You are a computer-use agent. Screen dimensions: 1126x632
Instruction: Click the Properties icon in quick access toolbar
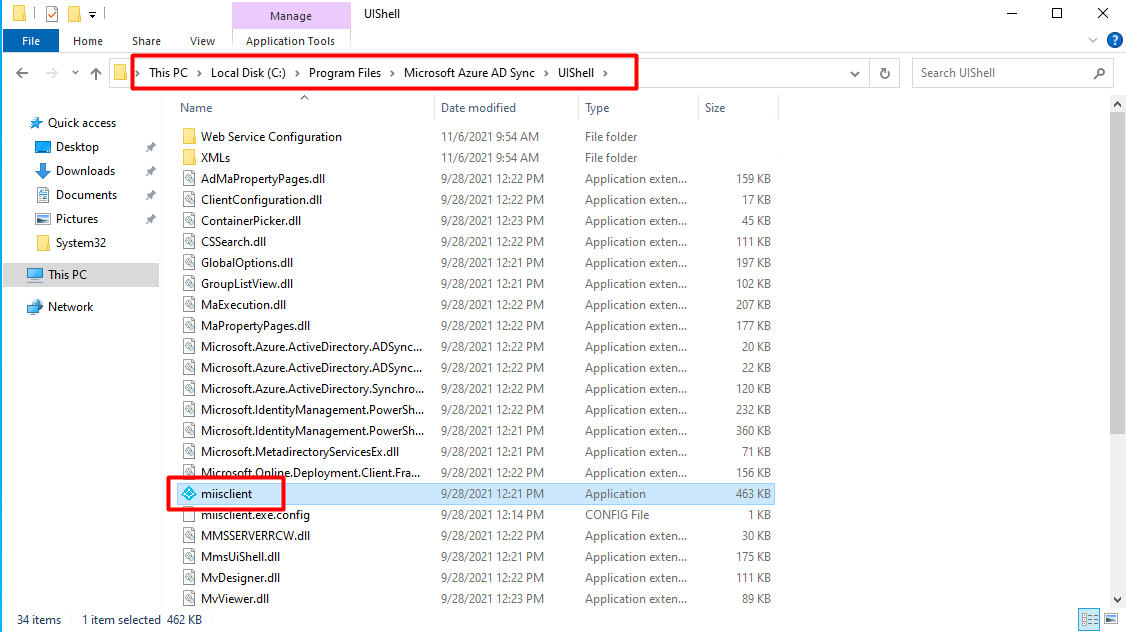pyautogui.click(x=52, y=14)
